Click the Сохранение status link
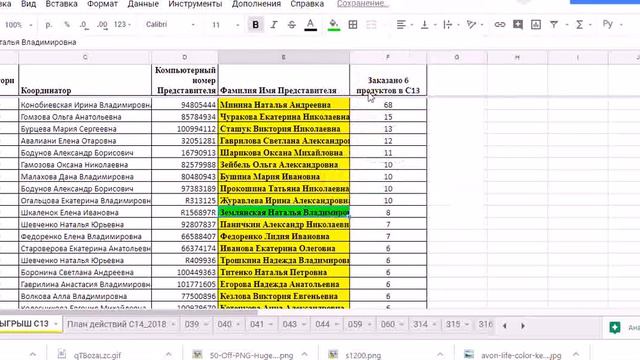Screen dimensions: 640x360 point(363,4)
